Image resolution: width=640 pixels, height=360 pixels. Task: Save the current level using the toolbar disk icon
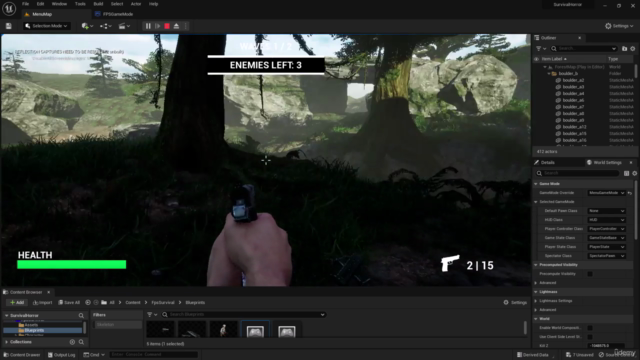(x=9, y=26)
